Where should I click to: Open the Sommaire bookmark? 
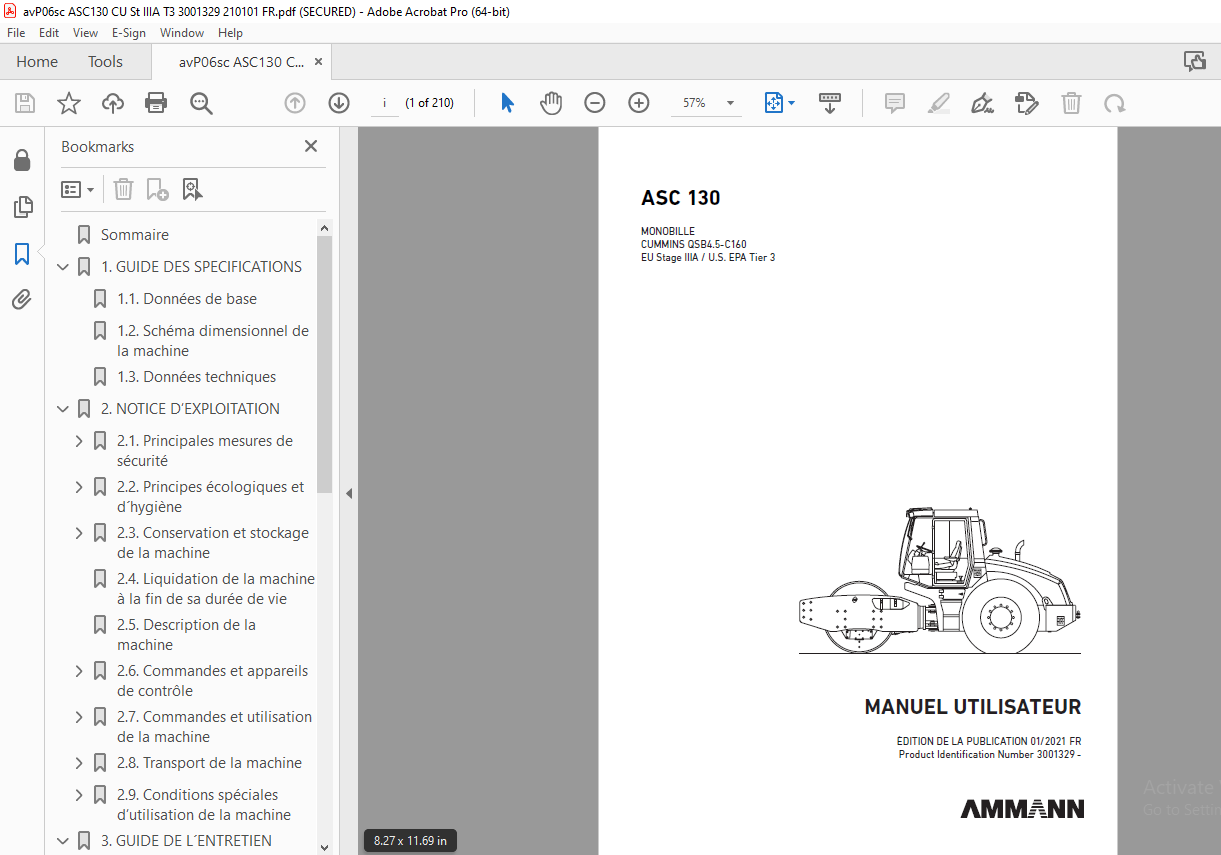(135, 235)
